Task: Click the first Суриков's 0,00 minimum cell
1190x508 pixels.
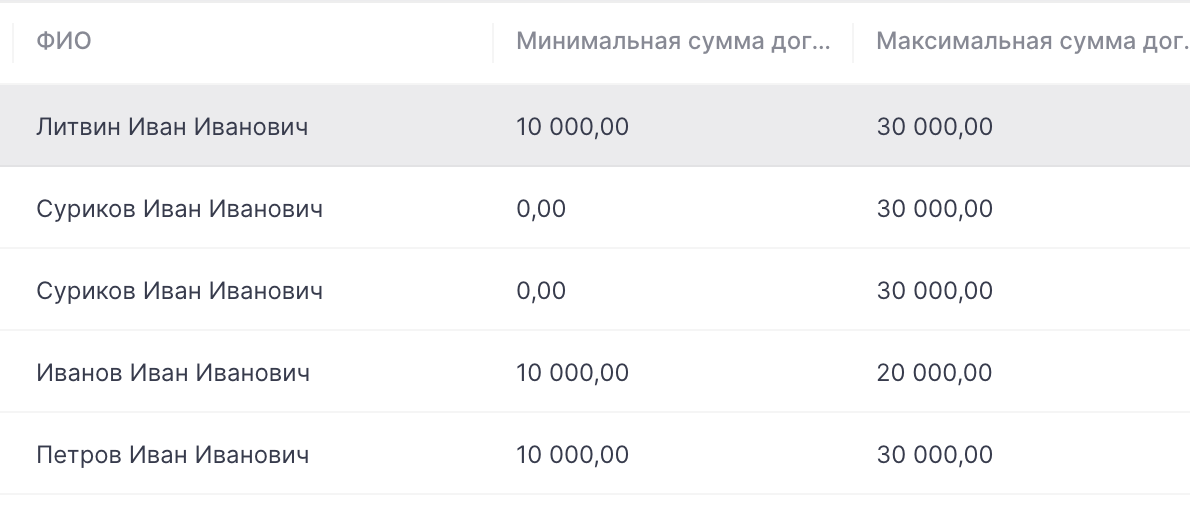Action: point(541,209)
